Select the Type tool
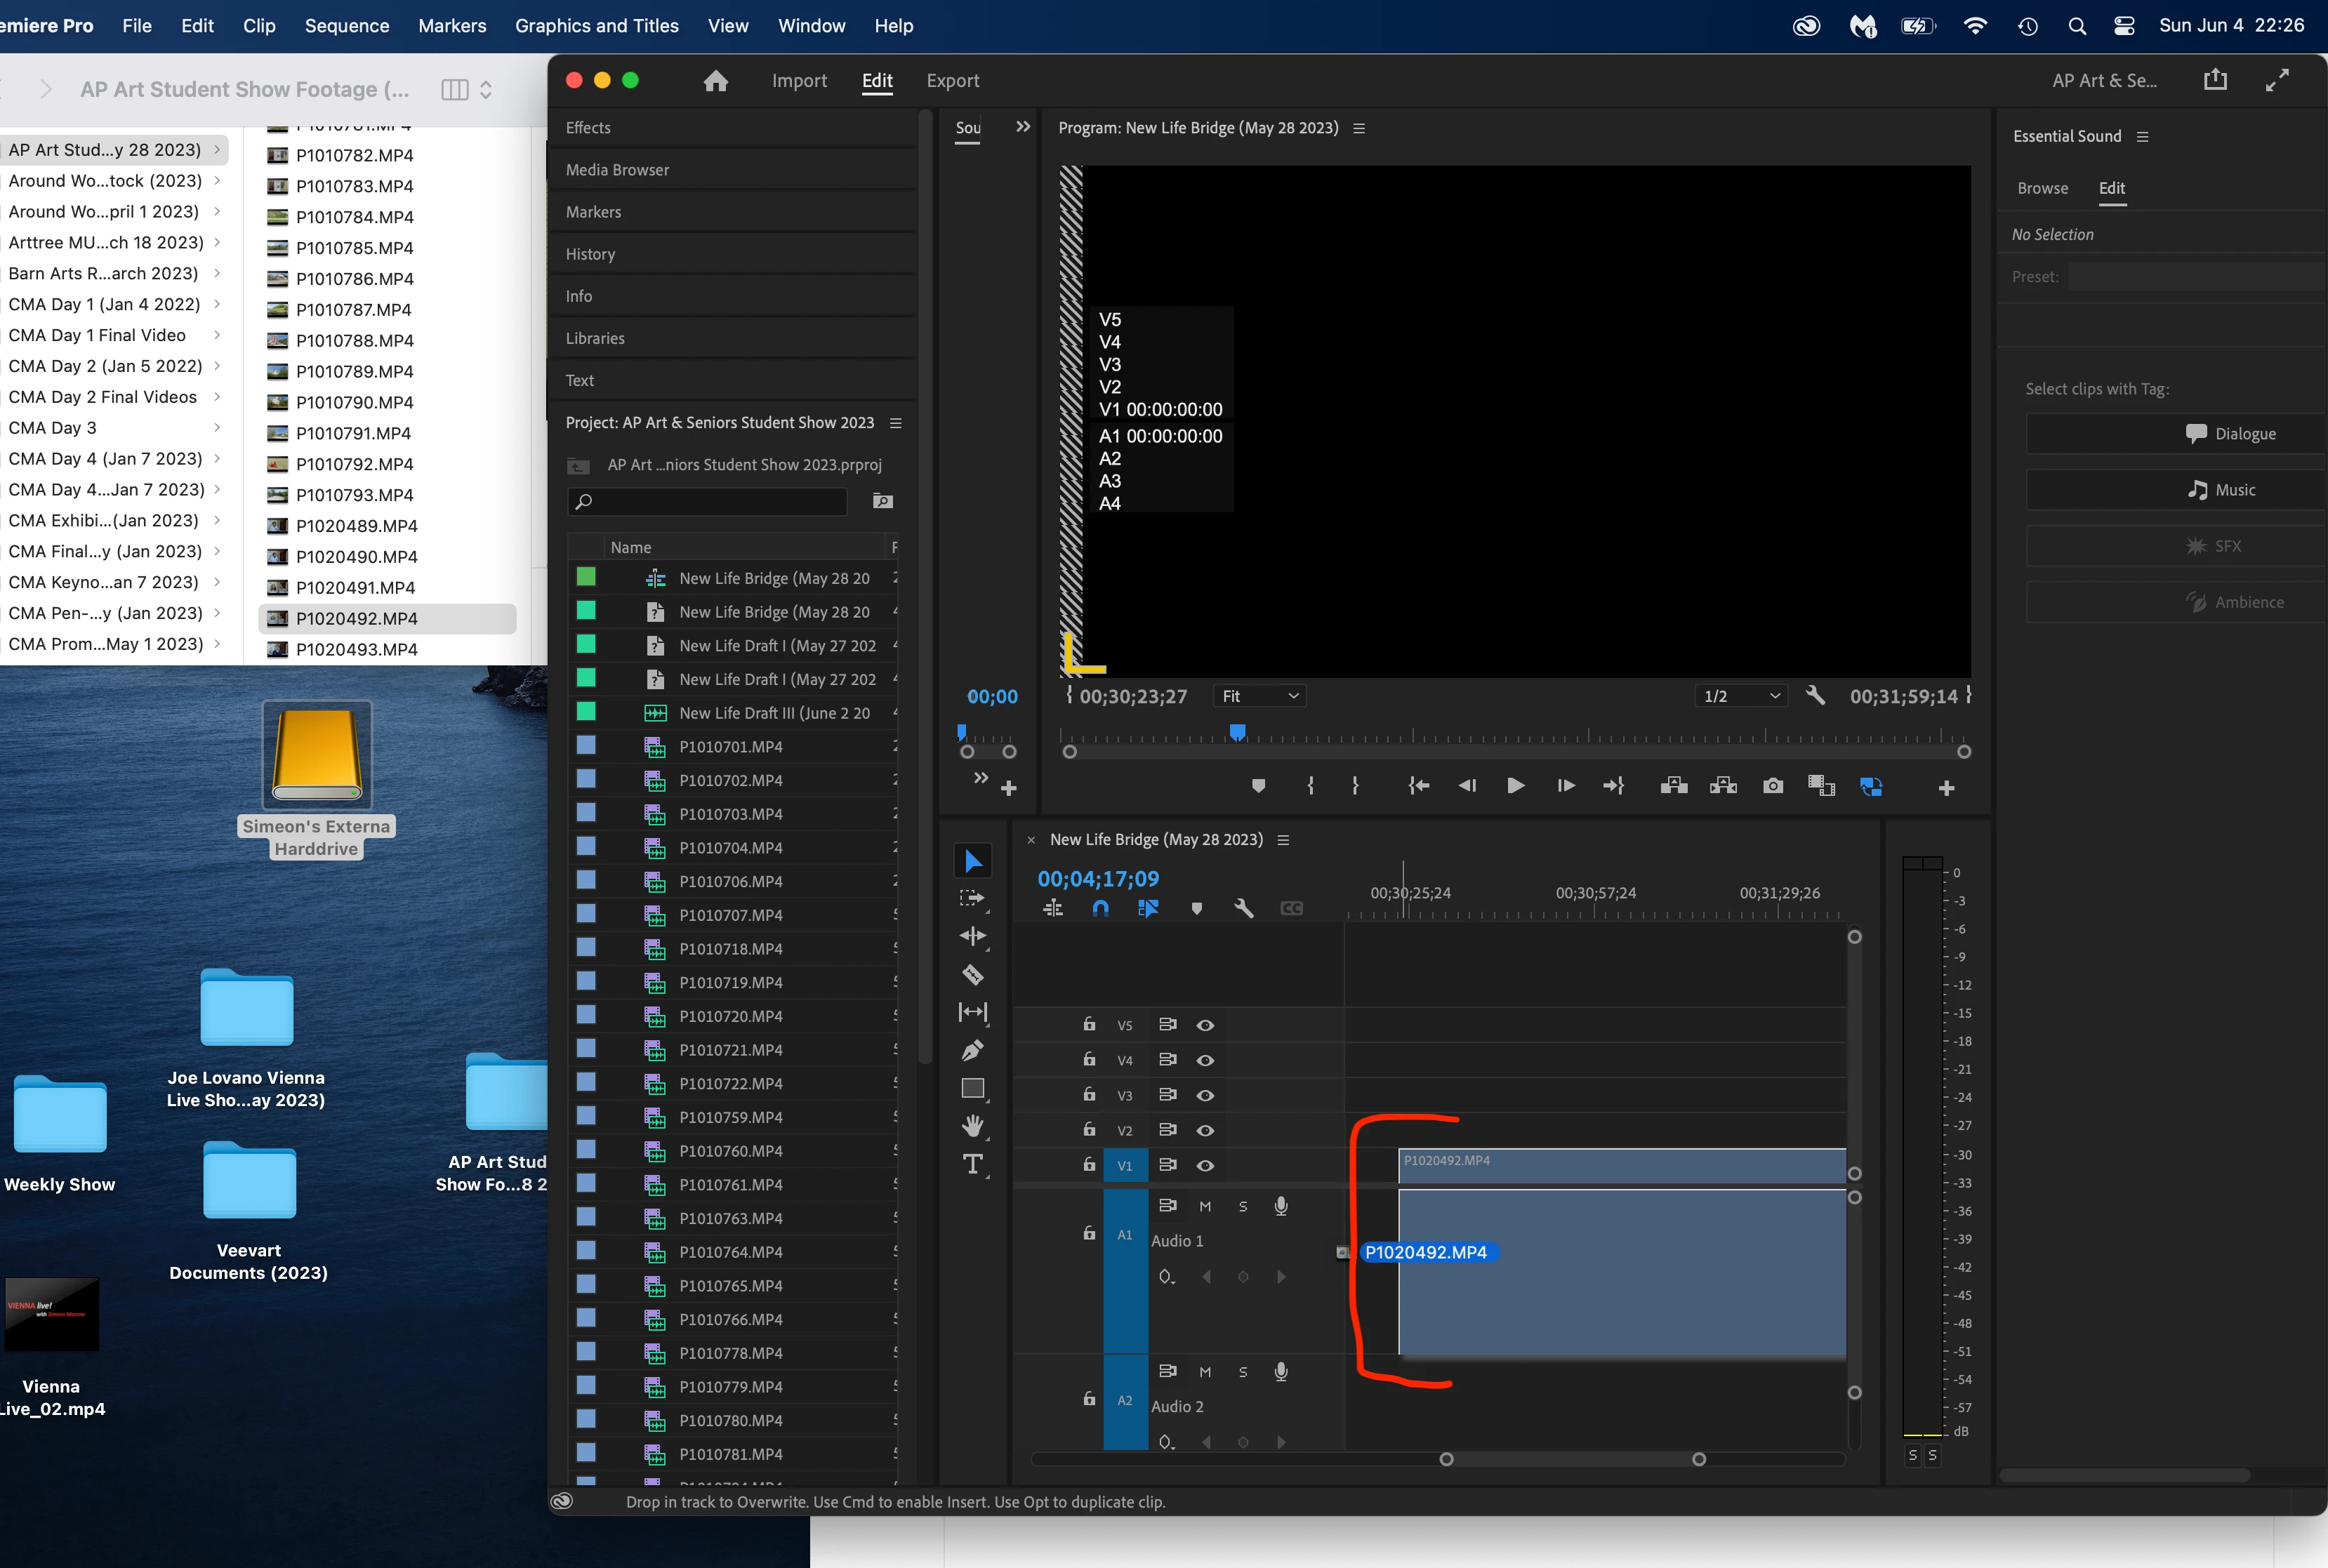 (972, 1164)
